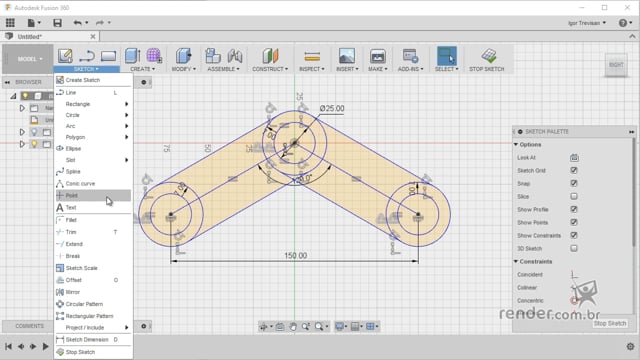Open the Insert image icon
Image resolution: width=640 pixels, height=360 pixels.
[x=347, y=56]
